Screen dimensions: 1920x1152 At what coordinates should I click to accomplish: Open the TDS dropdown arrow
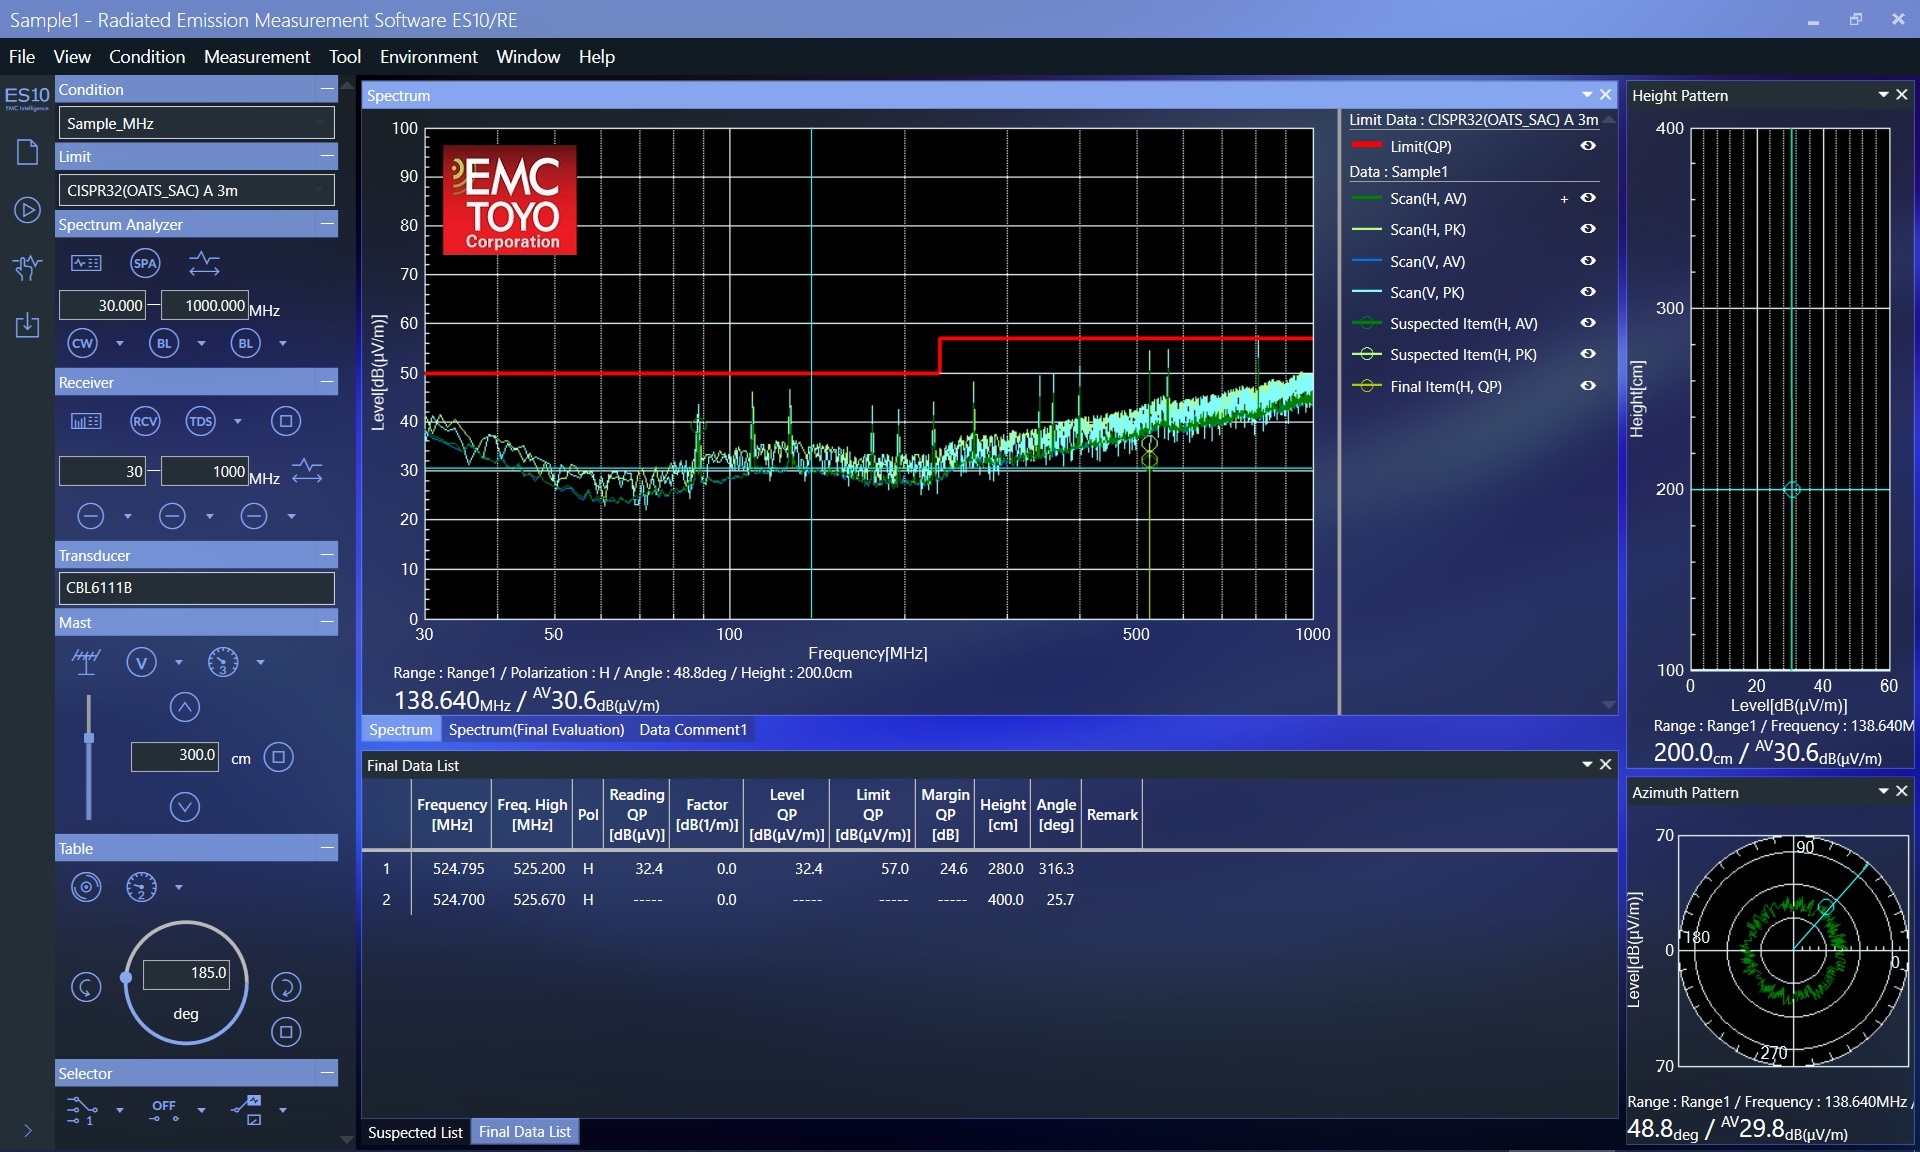tap(237, 421)
